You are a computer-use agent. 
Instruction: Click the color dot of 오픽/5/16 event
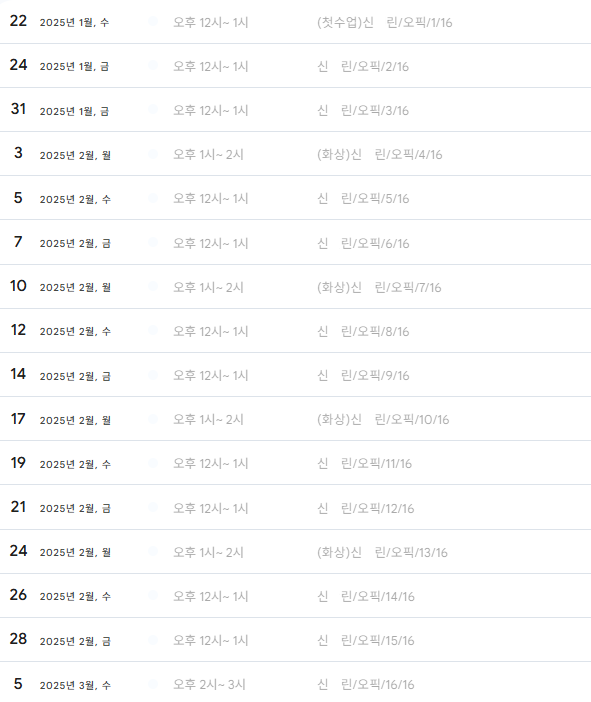pos(153,197)
